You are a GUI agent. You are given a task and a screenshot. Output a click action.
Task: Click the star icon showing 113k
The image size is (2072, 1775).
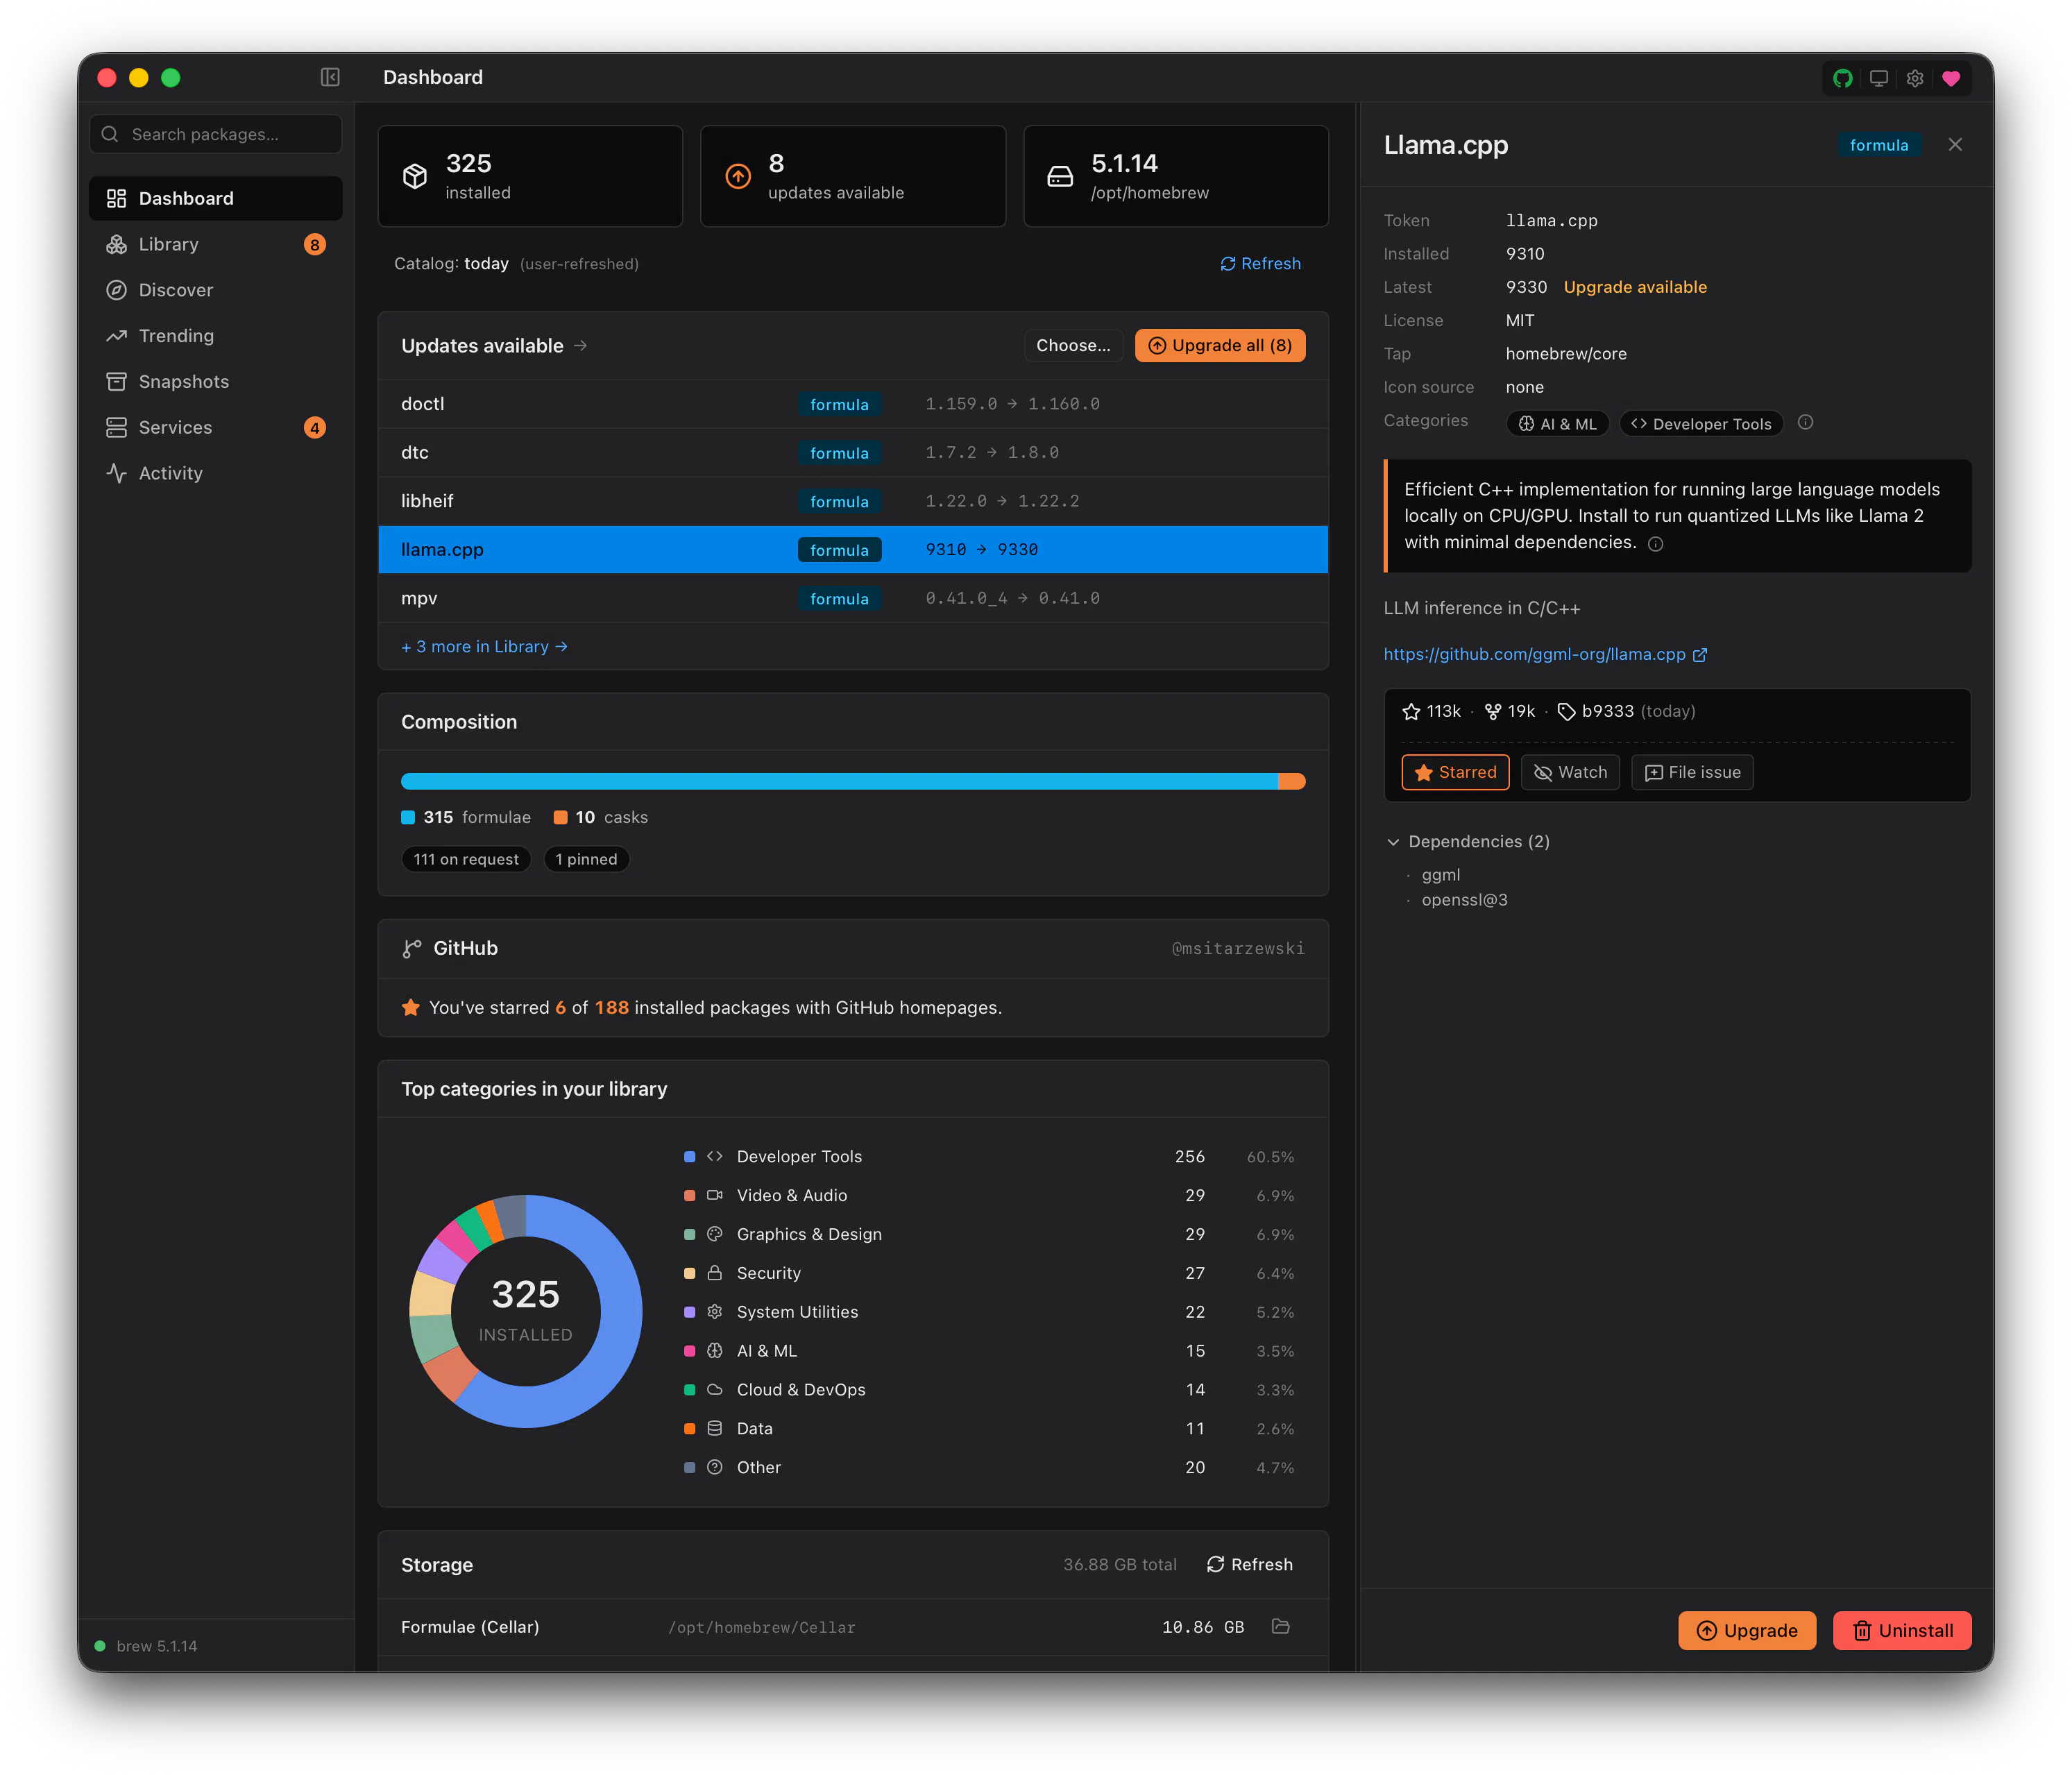(x=1411, y=711)
